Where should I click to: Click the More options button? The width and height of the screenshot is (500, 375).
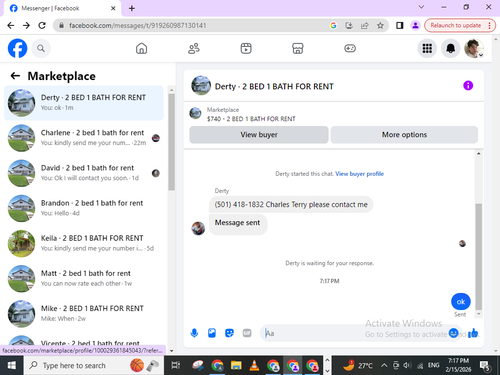tap(404, 135)
